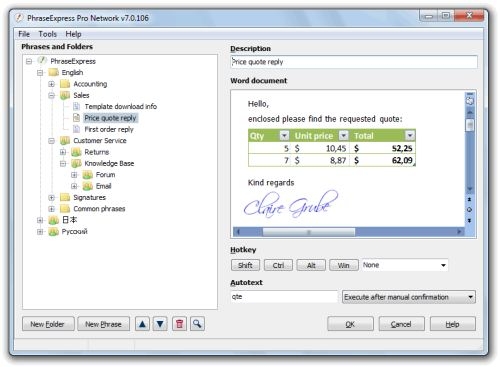Click the Template download info document icon
This screenshot has width=500, height=367.
point(76,106)
